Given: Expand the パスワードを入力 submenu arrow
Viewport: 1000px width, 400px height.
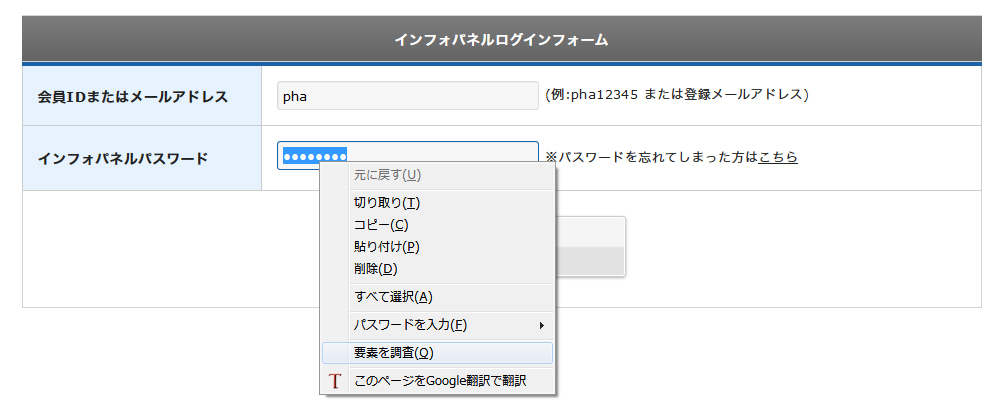Looking at the screenshot, I should [541, 325].
